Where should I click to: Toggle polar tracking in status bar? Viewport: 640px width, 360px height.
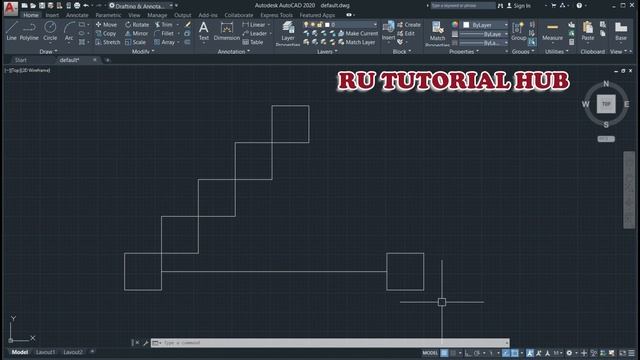click(477, 353)
